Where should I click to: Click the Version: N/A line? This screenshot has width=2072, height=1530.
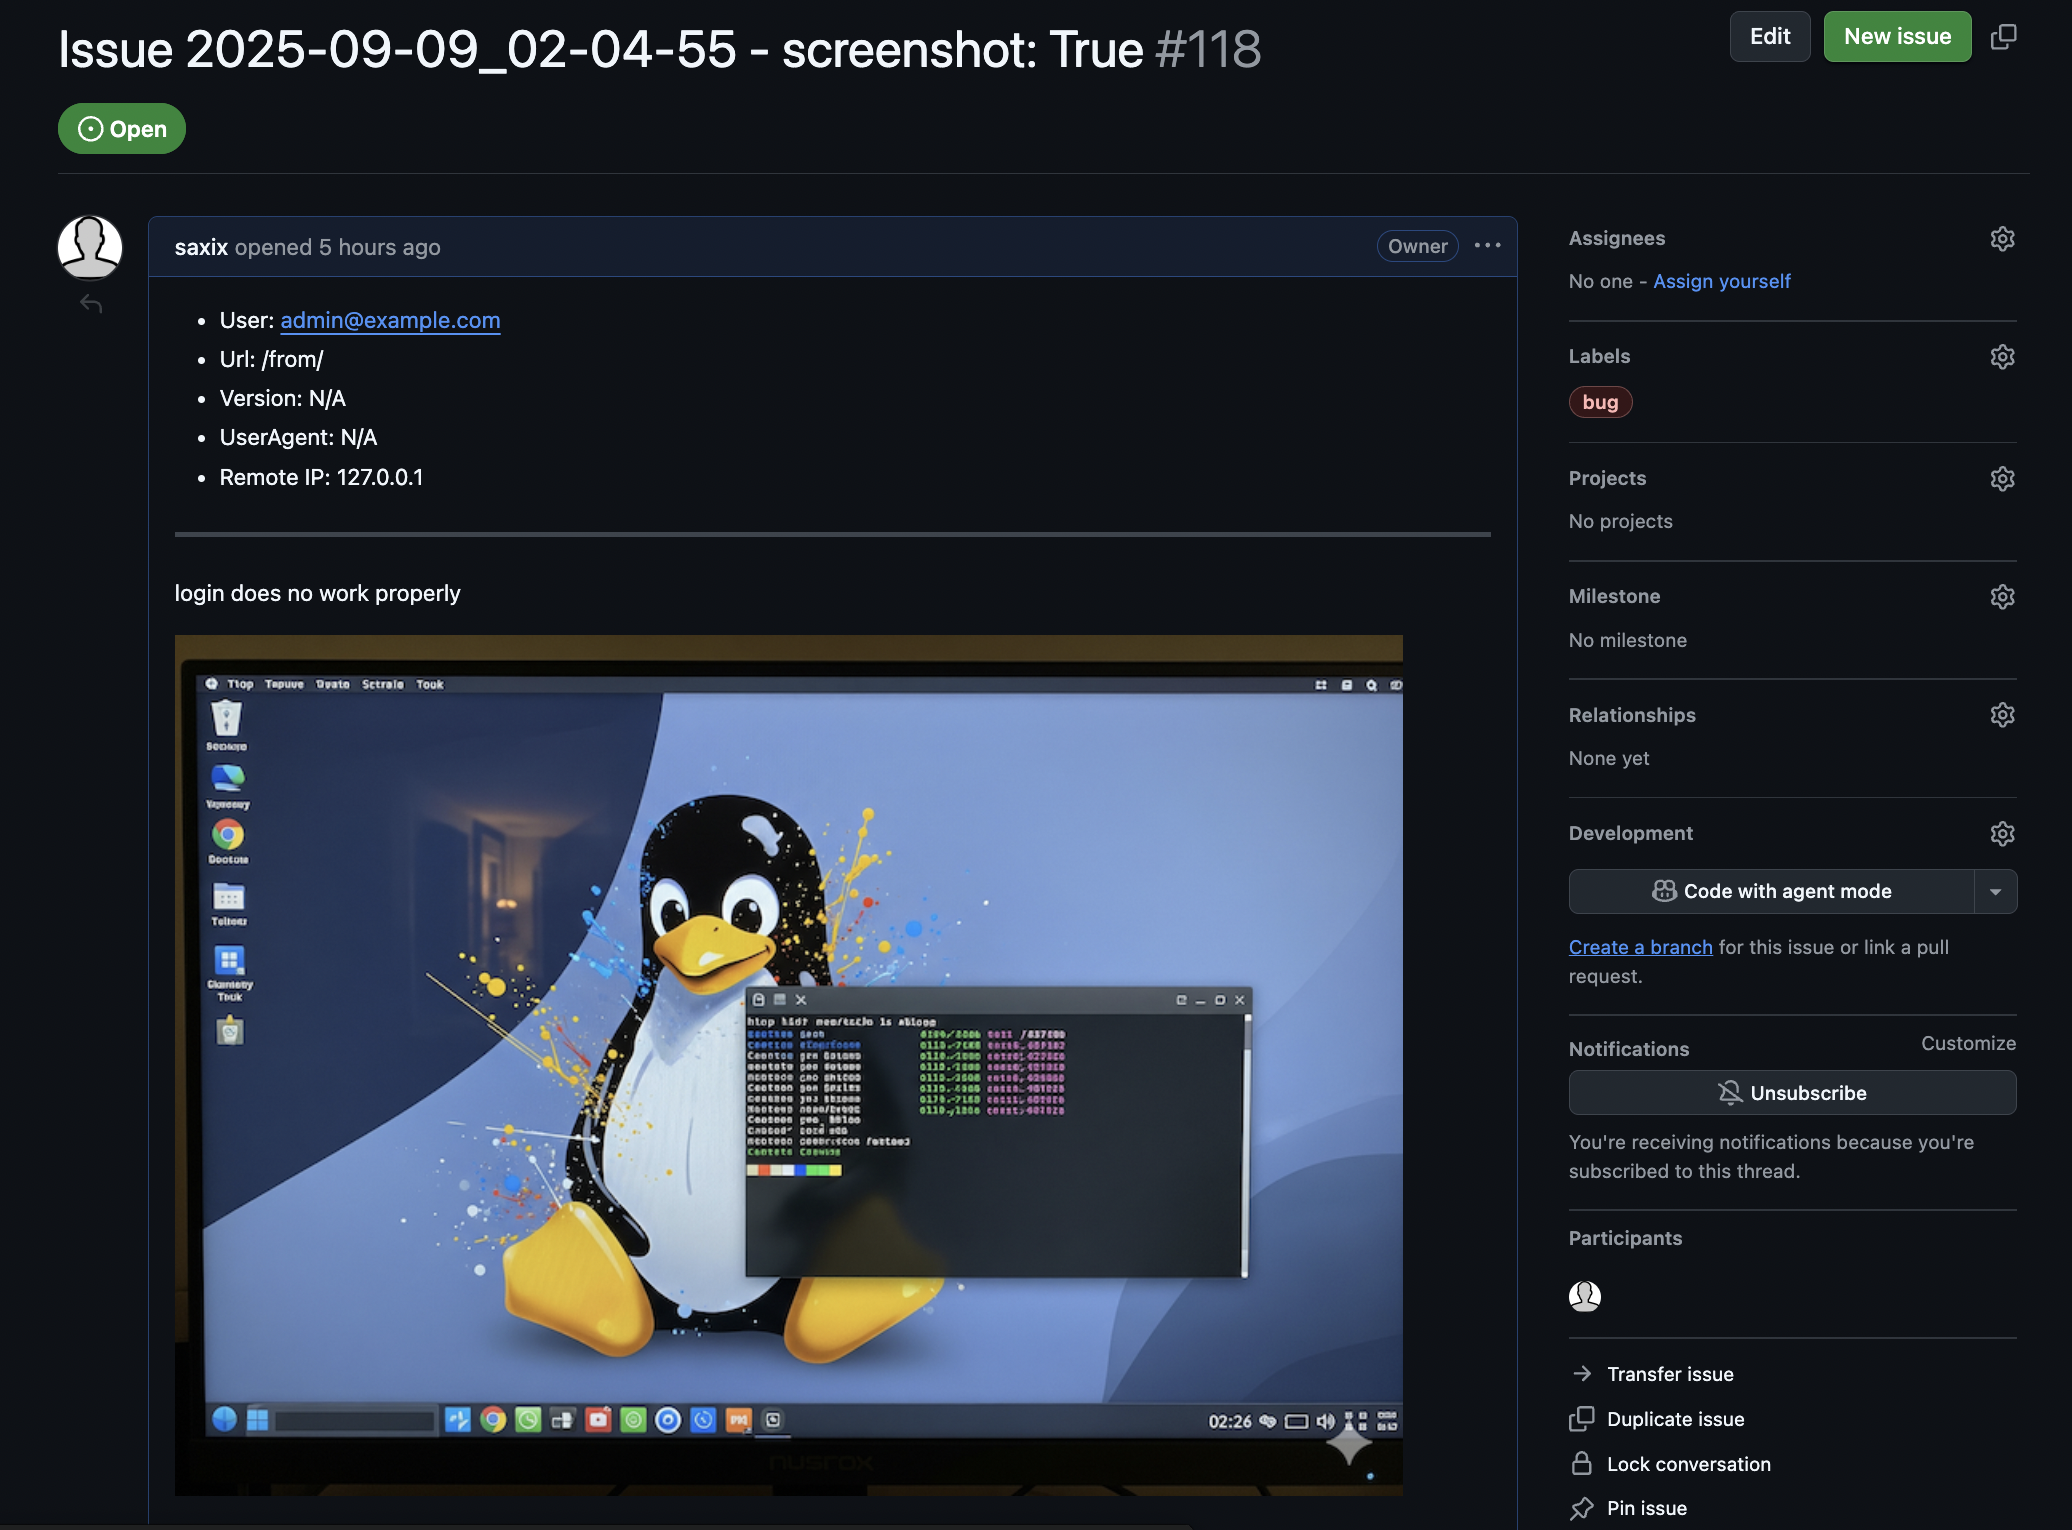click(282, 398)
